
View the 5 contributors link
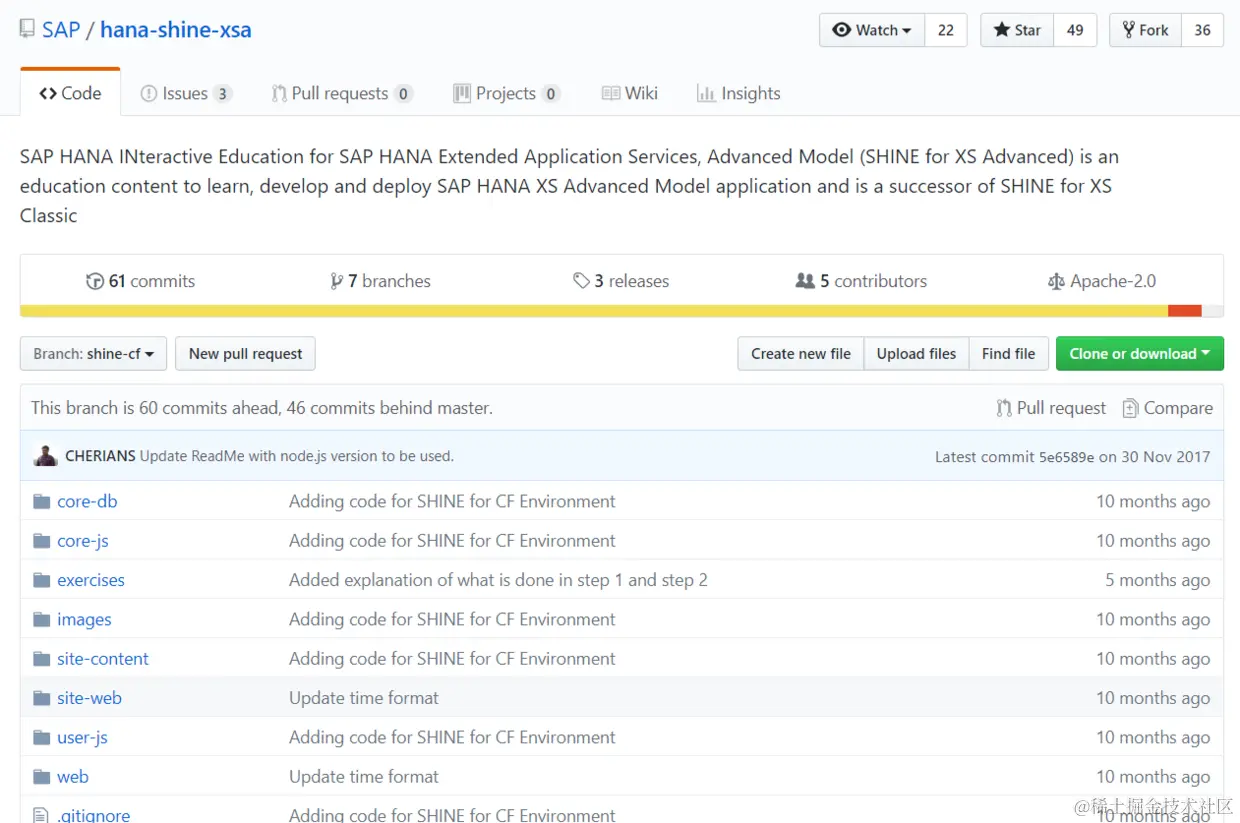pos(861,281)
